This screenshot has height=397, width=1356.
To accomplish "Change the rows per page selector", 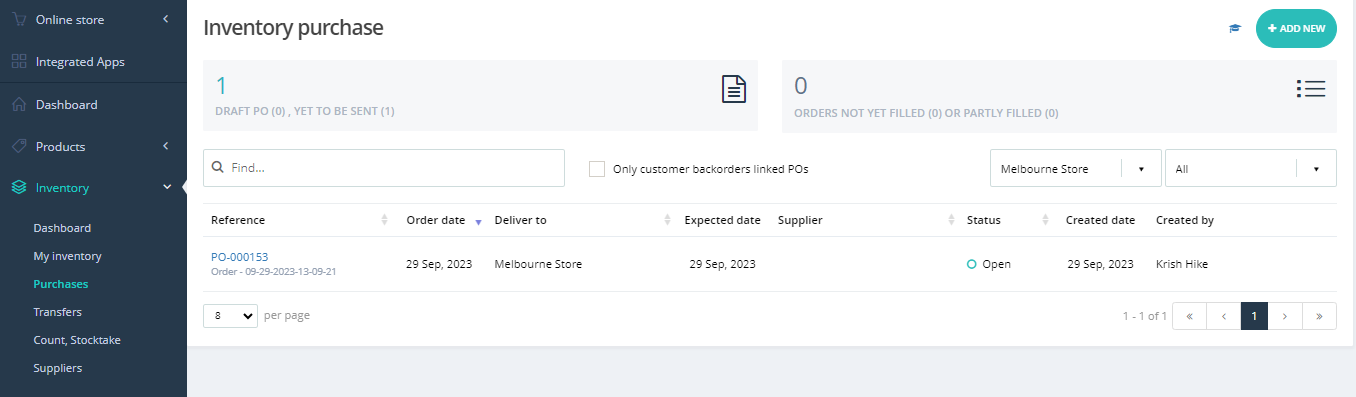I will coord(231,315).
